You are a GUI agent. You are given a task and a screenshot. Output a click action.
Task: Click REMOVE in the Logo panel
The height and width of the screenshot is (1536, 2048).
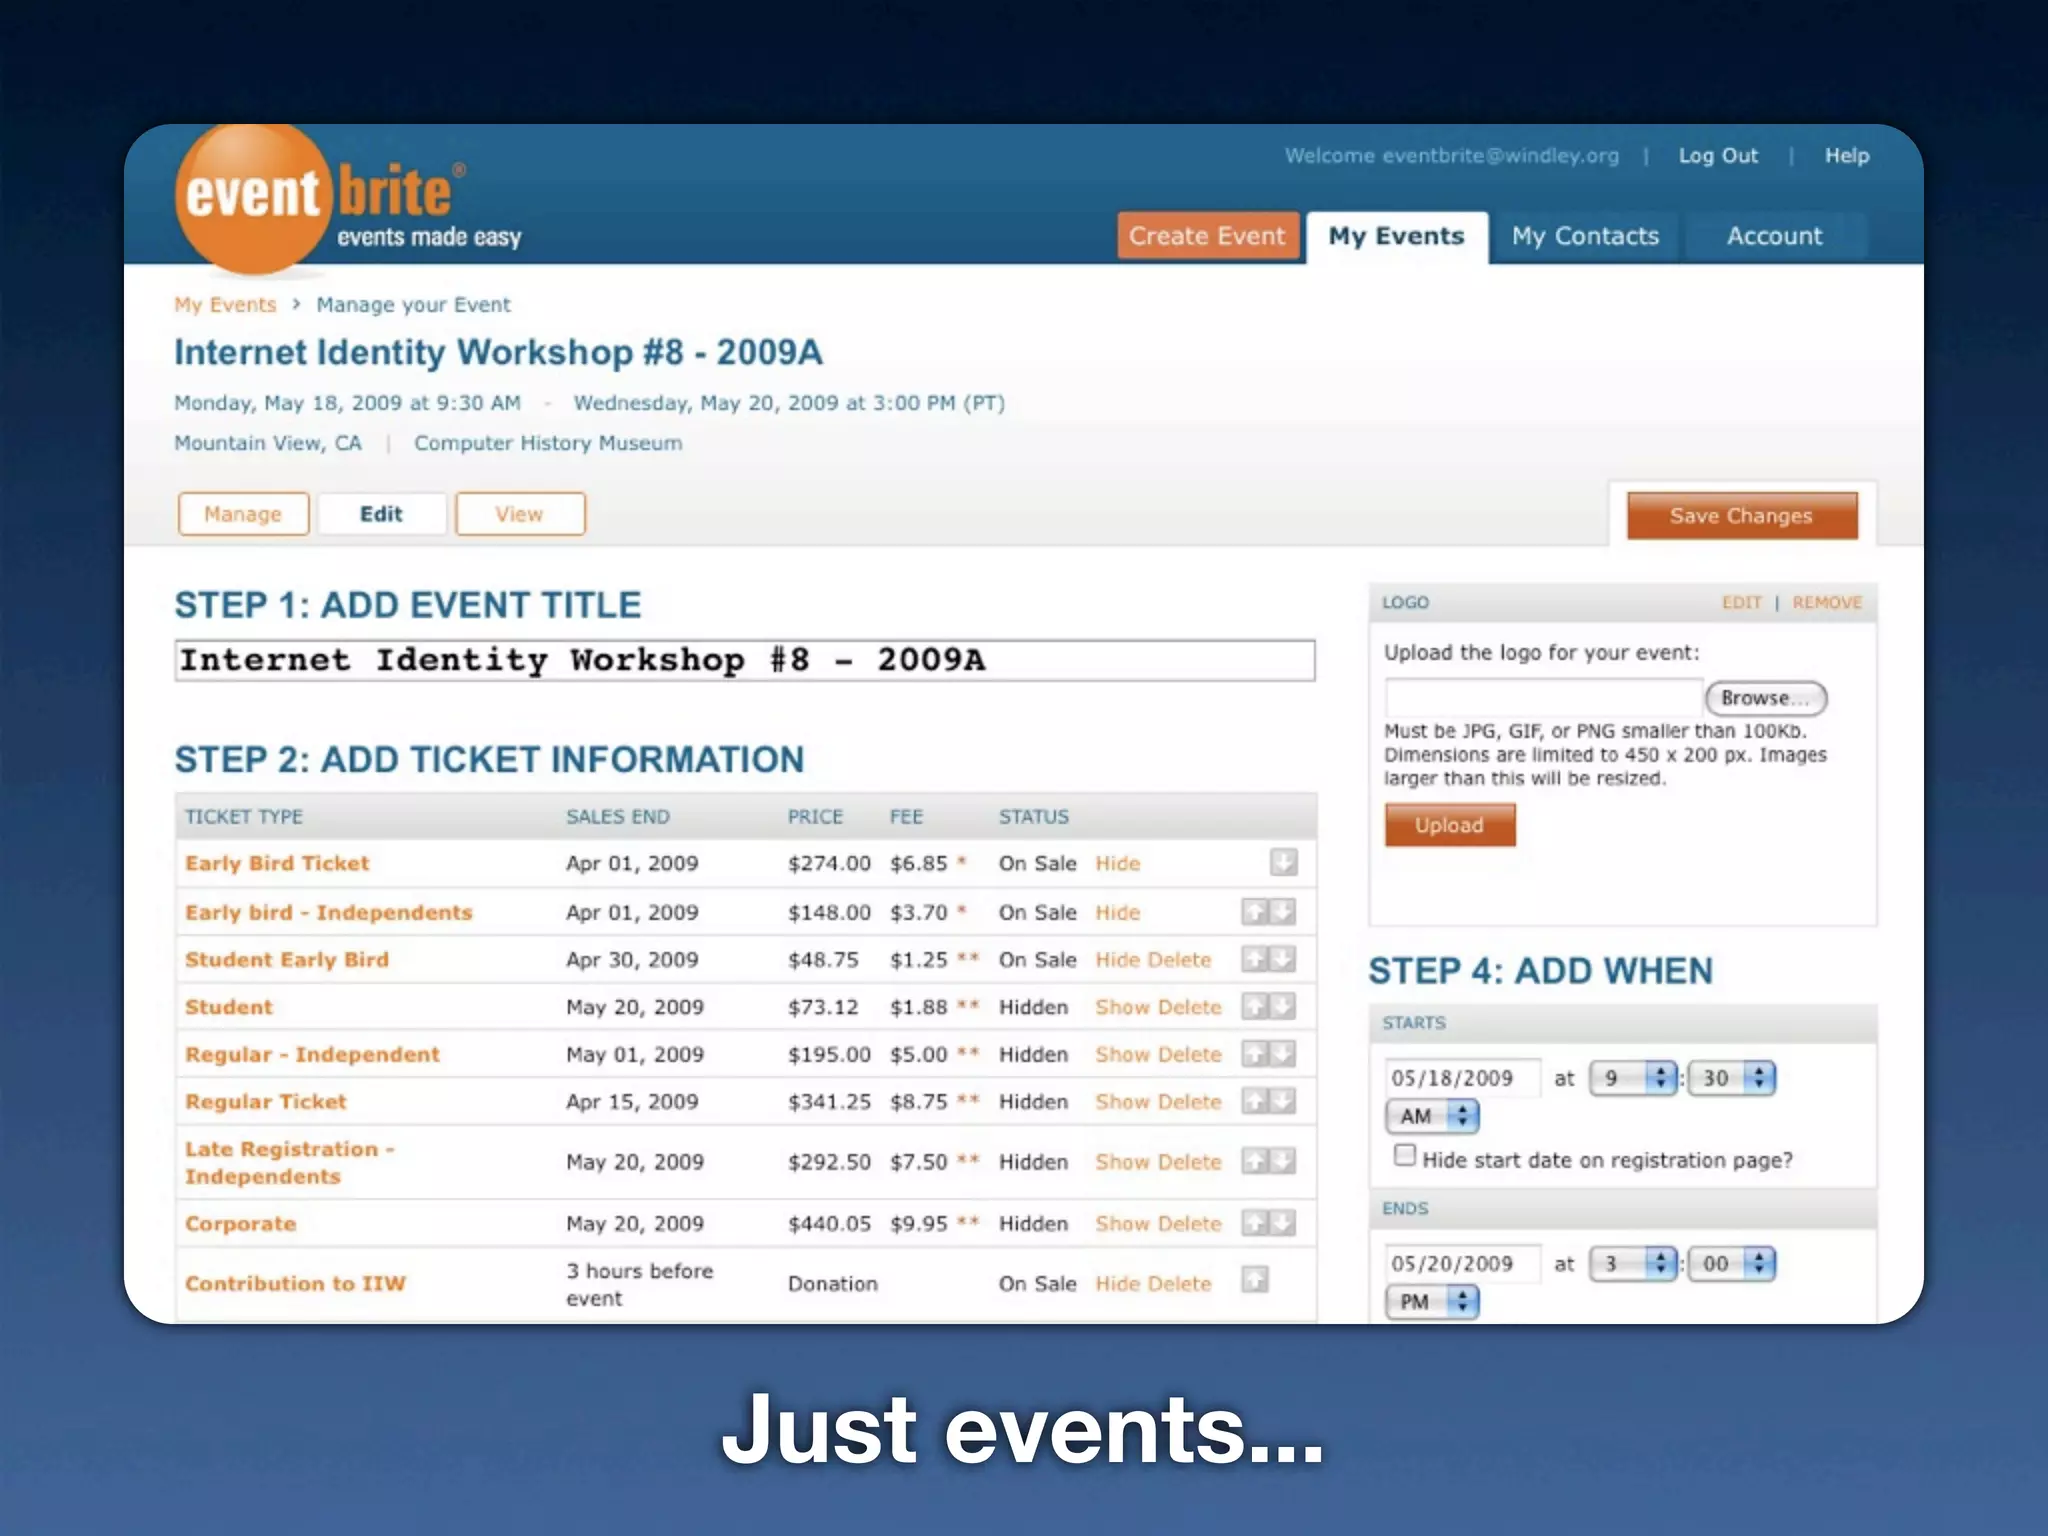coord(1827,602)
